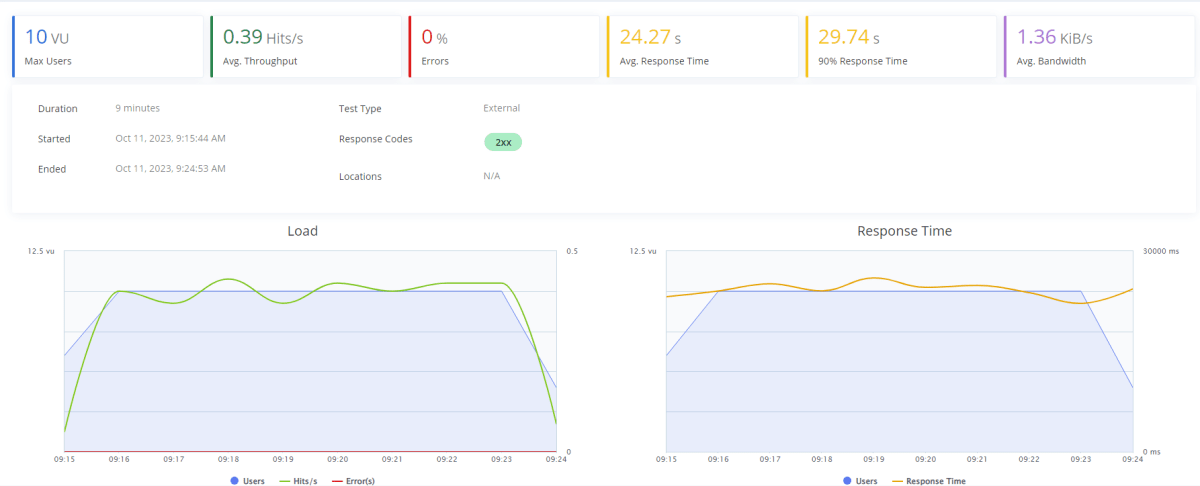Click the 09:22 tick on Response Time chart
Image resolution: width=1200 pixels, height=486 pixels.
pos(1029,459)
